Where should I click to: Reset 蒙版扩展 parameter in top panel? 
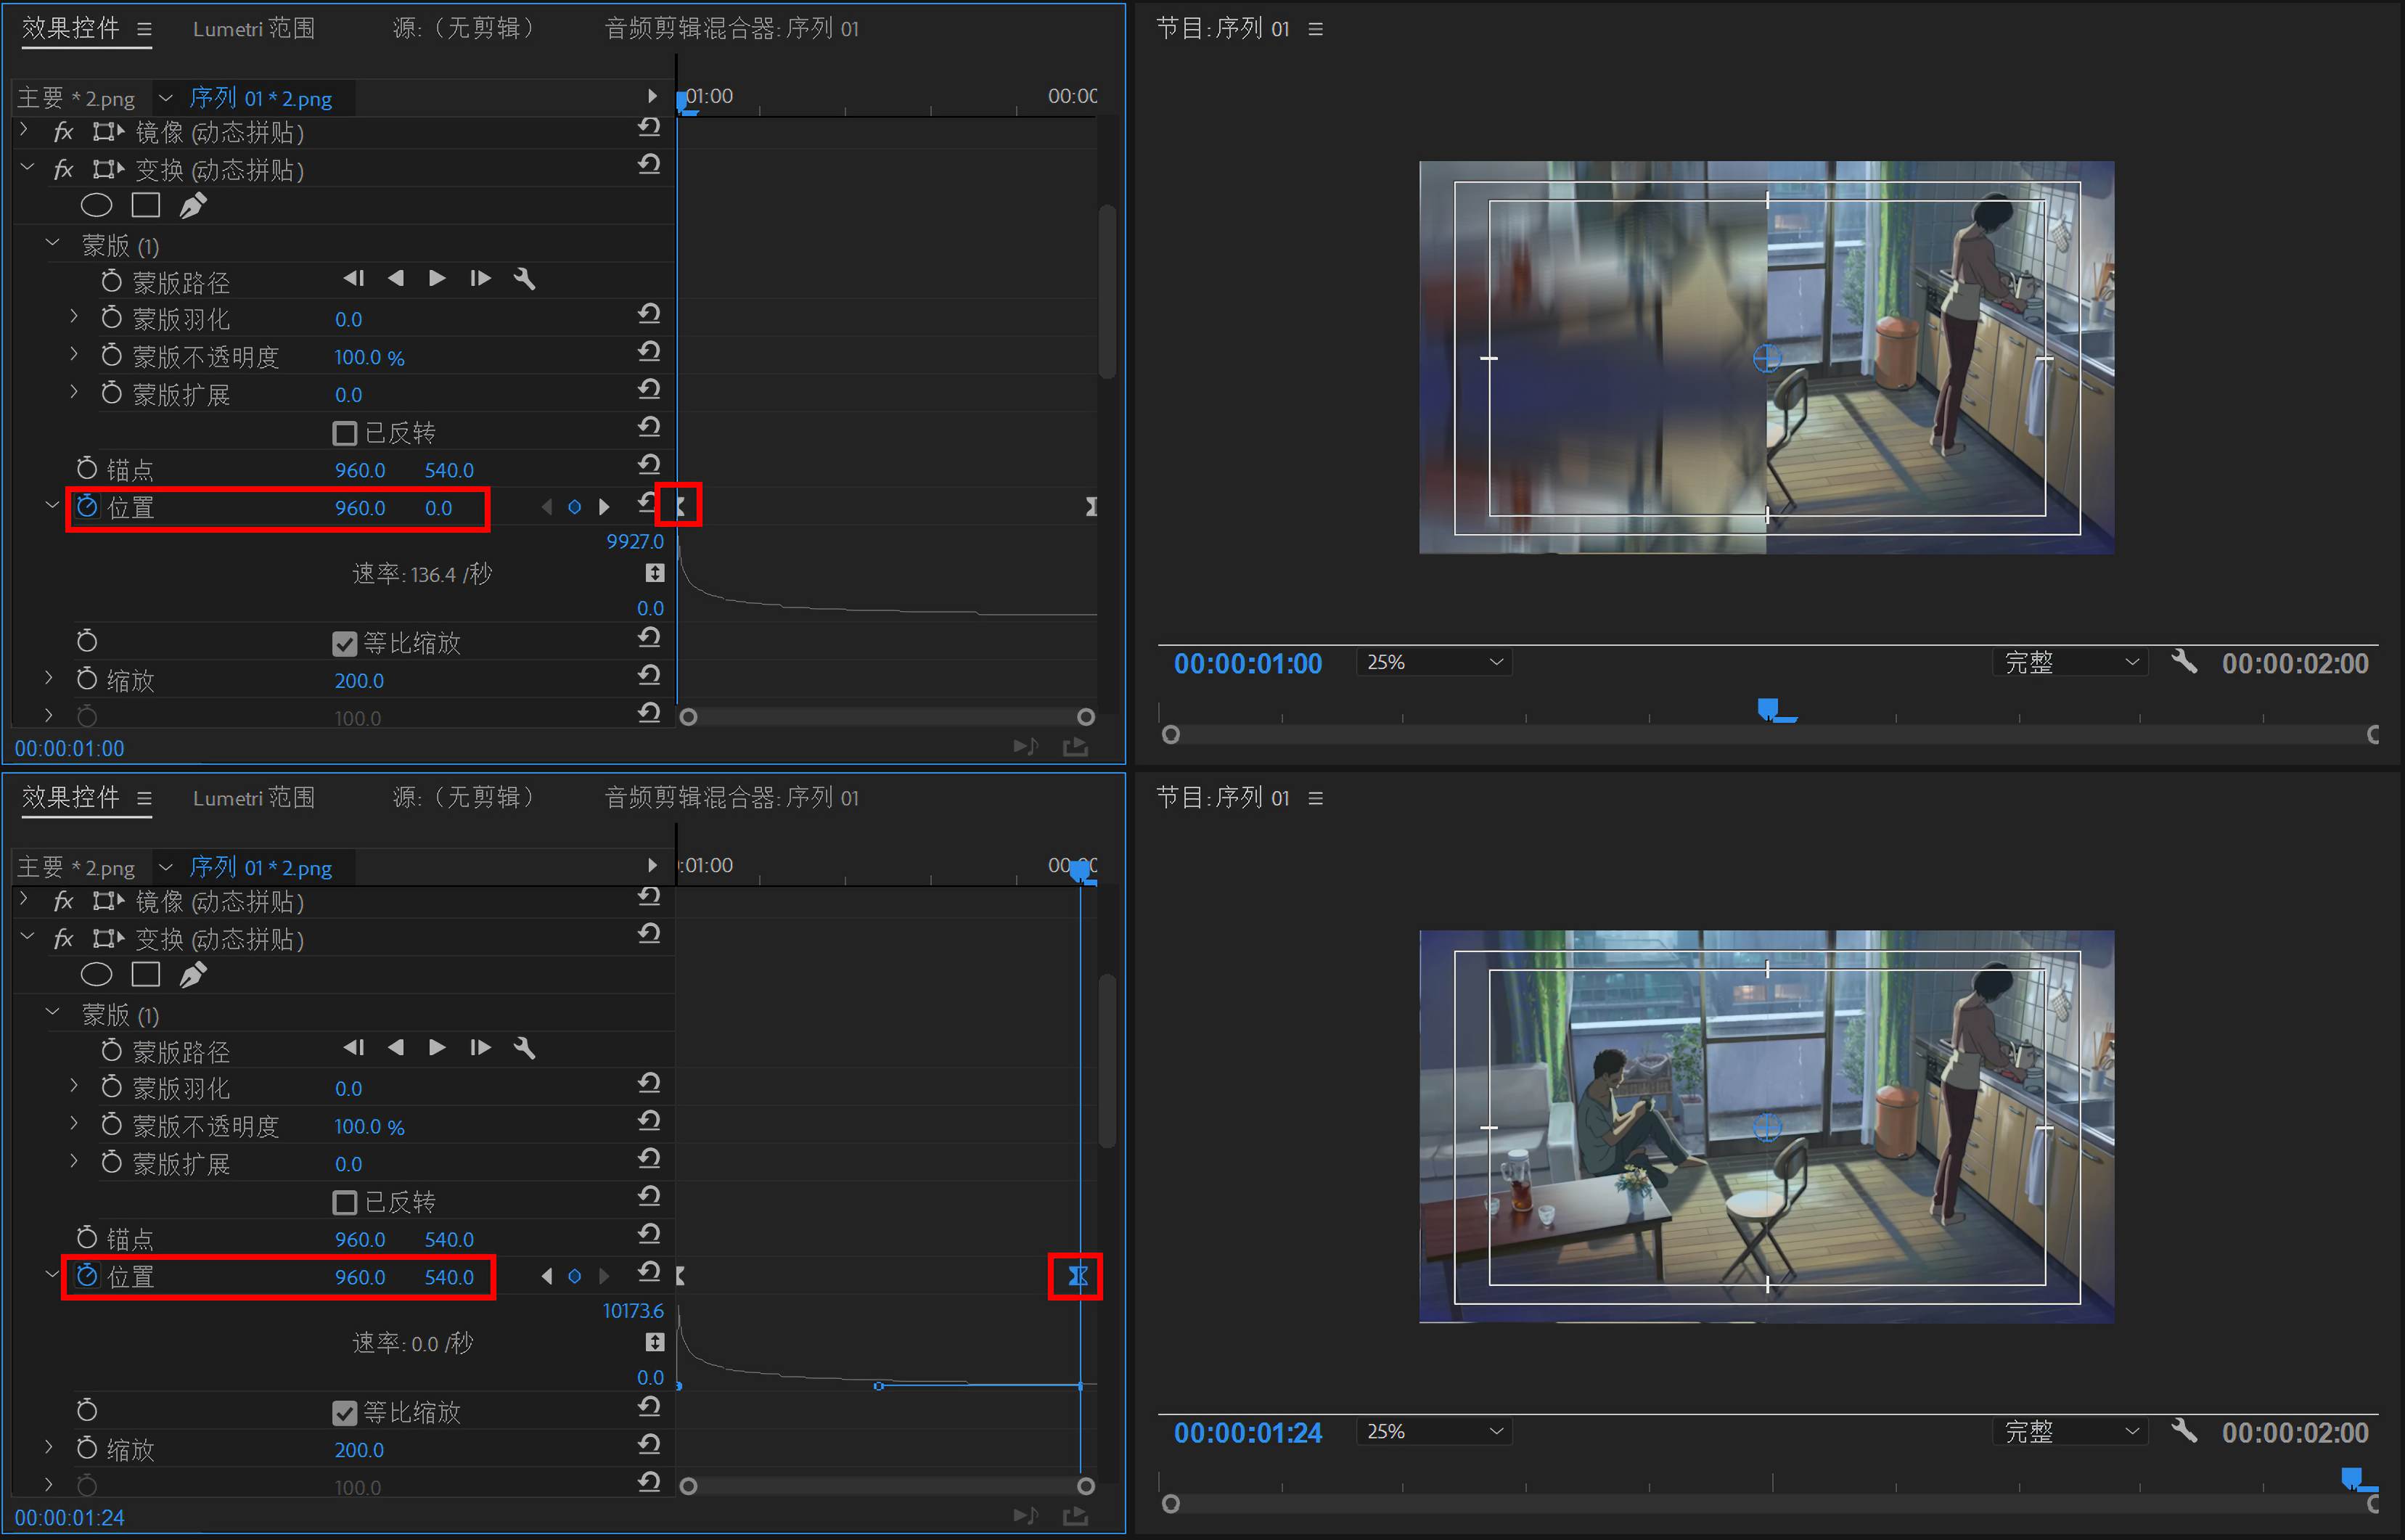pyautogui.click(x=650, y=389)
